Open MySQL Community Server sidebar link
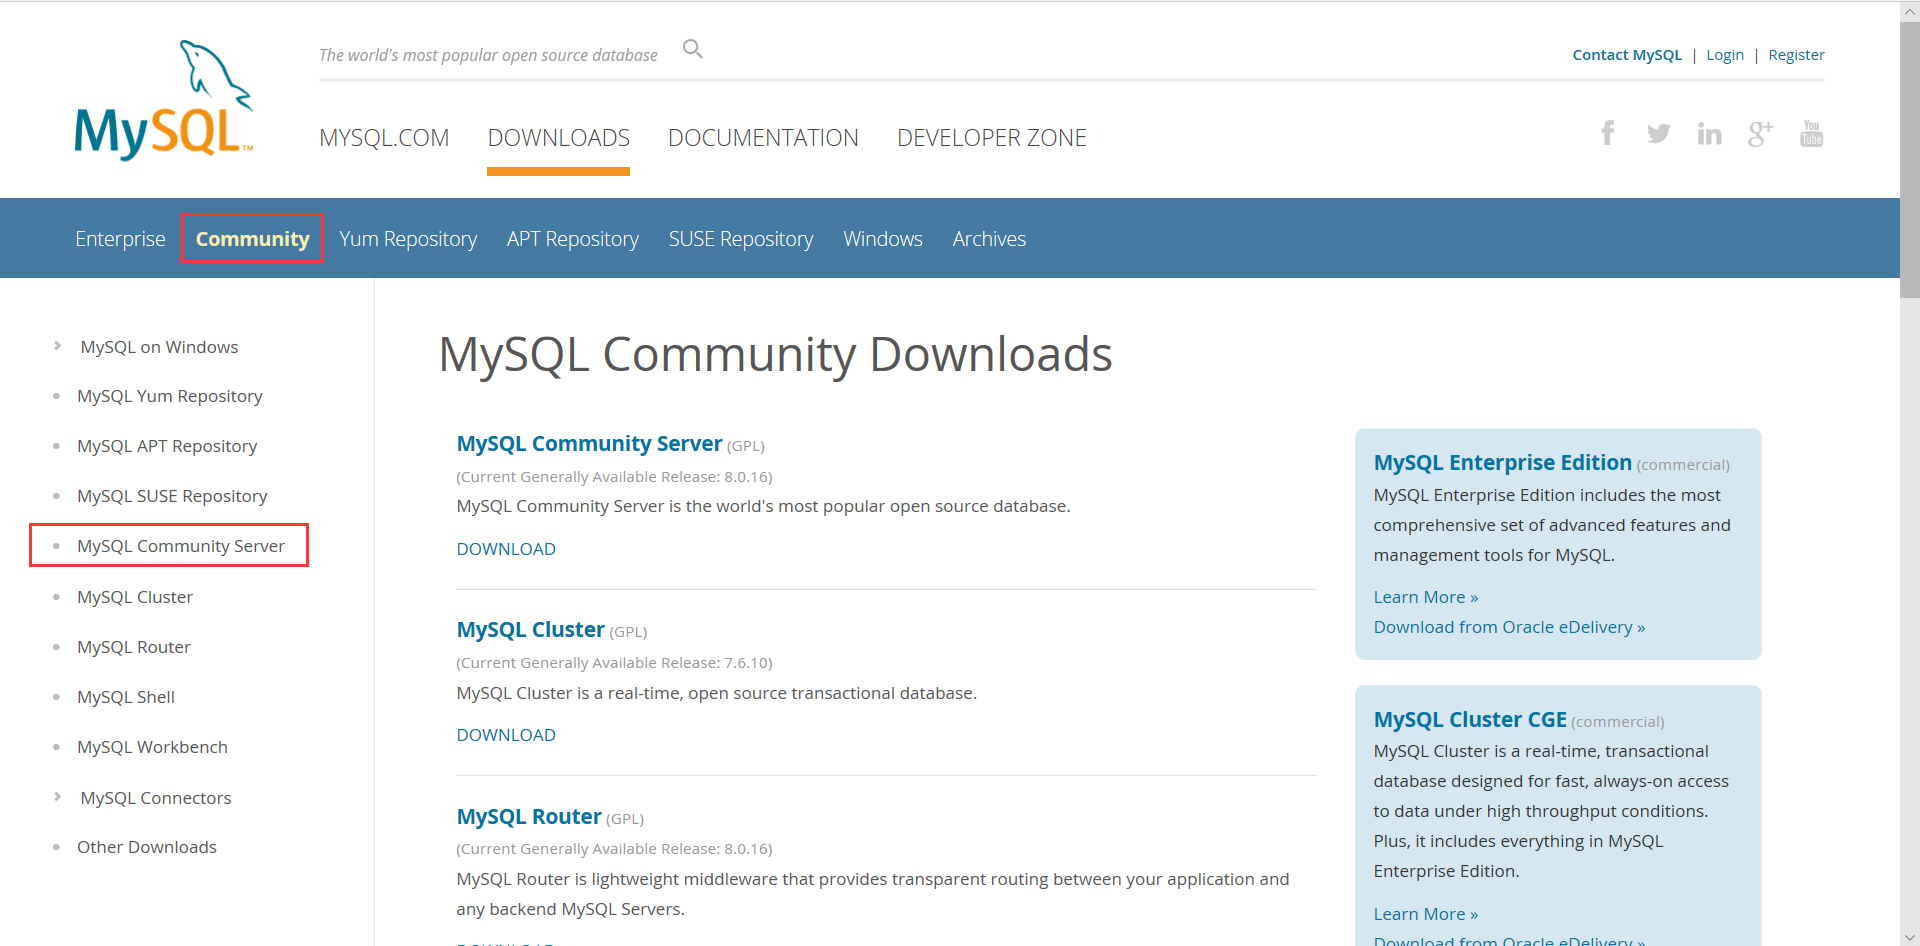This screenshot has width=1920, height=946. point(181,546)
